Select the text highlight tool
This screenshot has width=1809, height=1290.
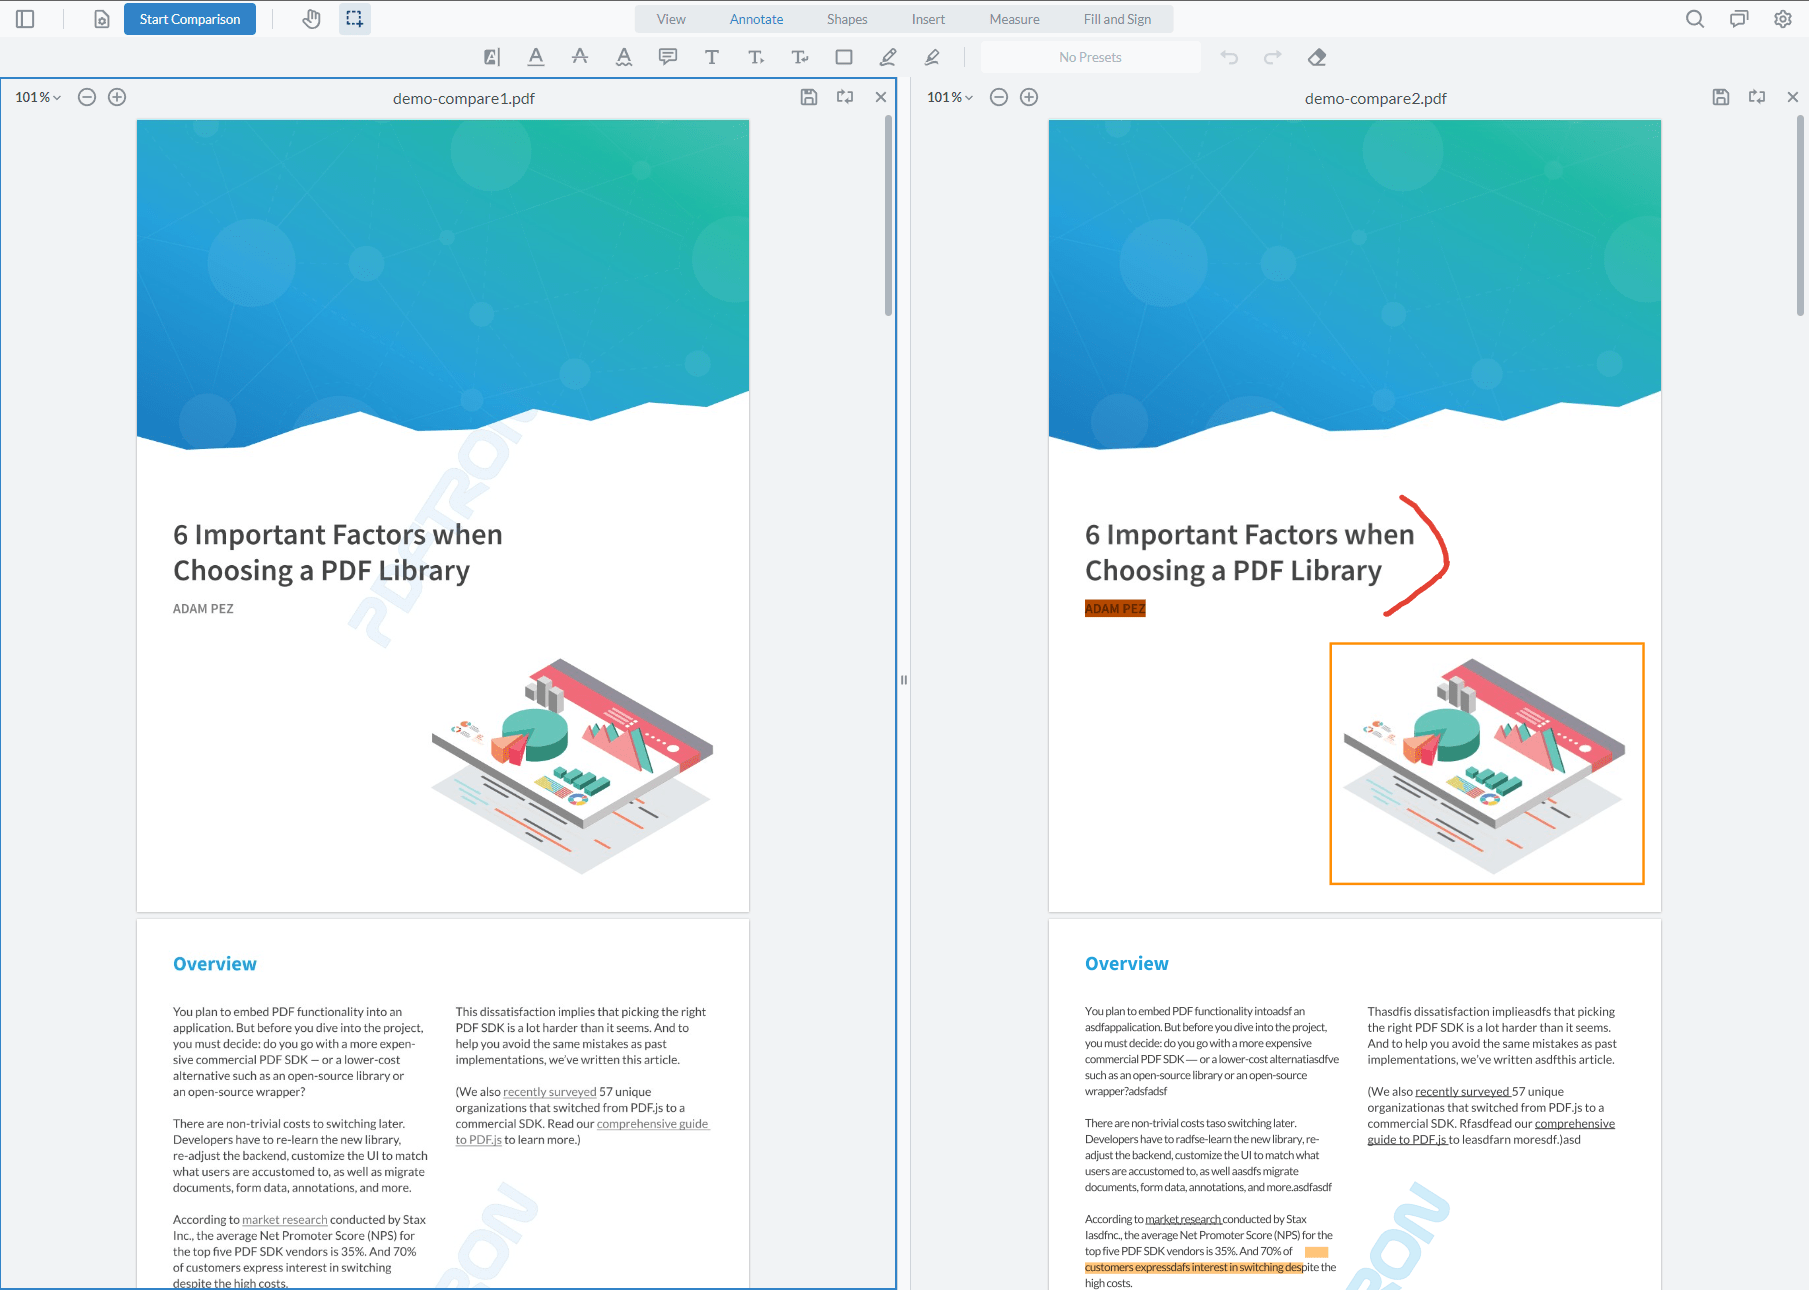click(x=492, y=57)
